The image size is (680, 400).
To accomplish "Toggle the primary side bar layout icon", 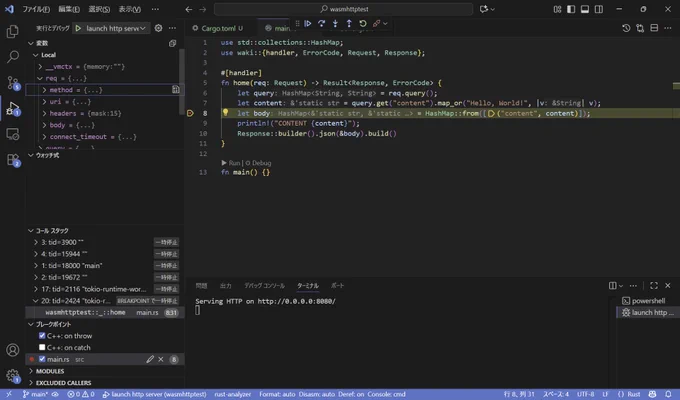I will [x=571, y=9].
